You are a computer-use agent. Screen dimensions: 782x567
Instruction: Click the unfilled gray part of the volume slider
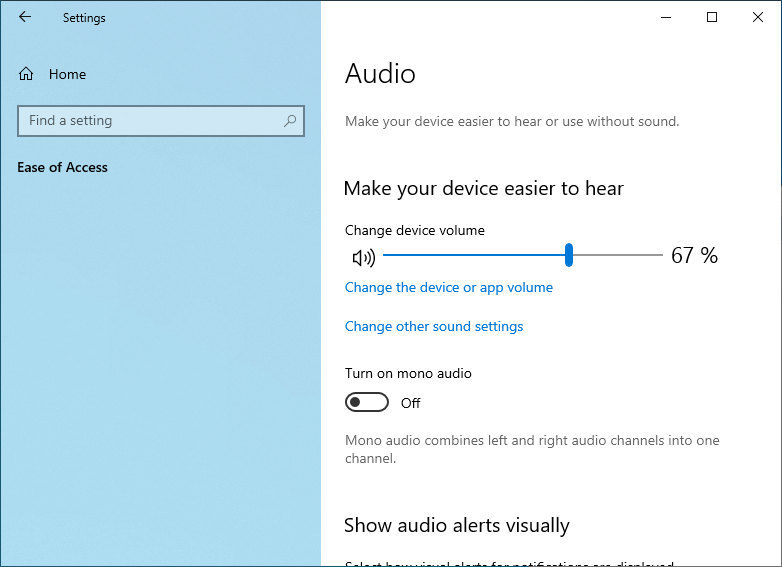coord(617,256)
